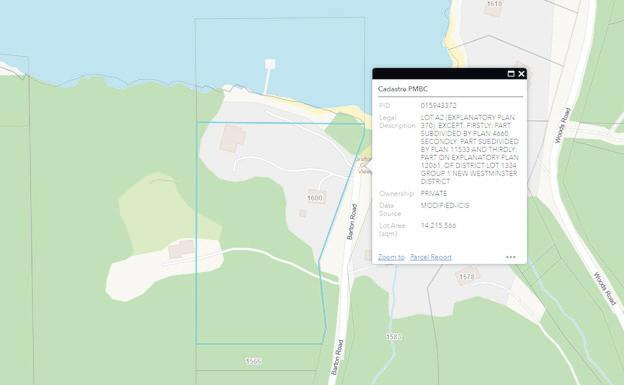
Task: Select the 1565 address label on map
Action: click(254, 362)
